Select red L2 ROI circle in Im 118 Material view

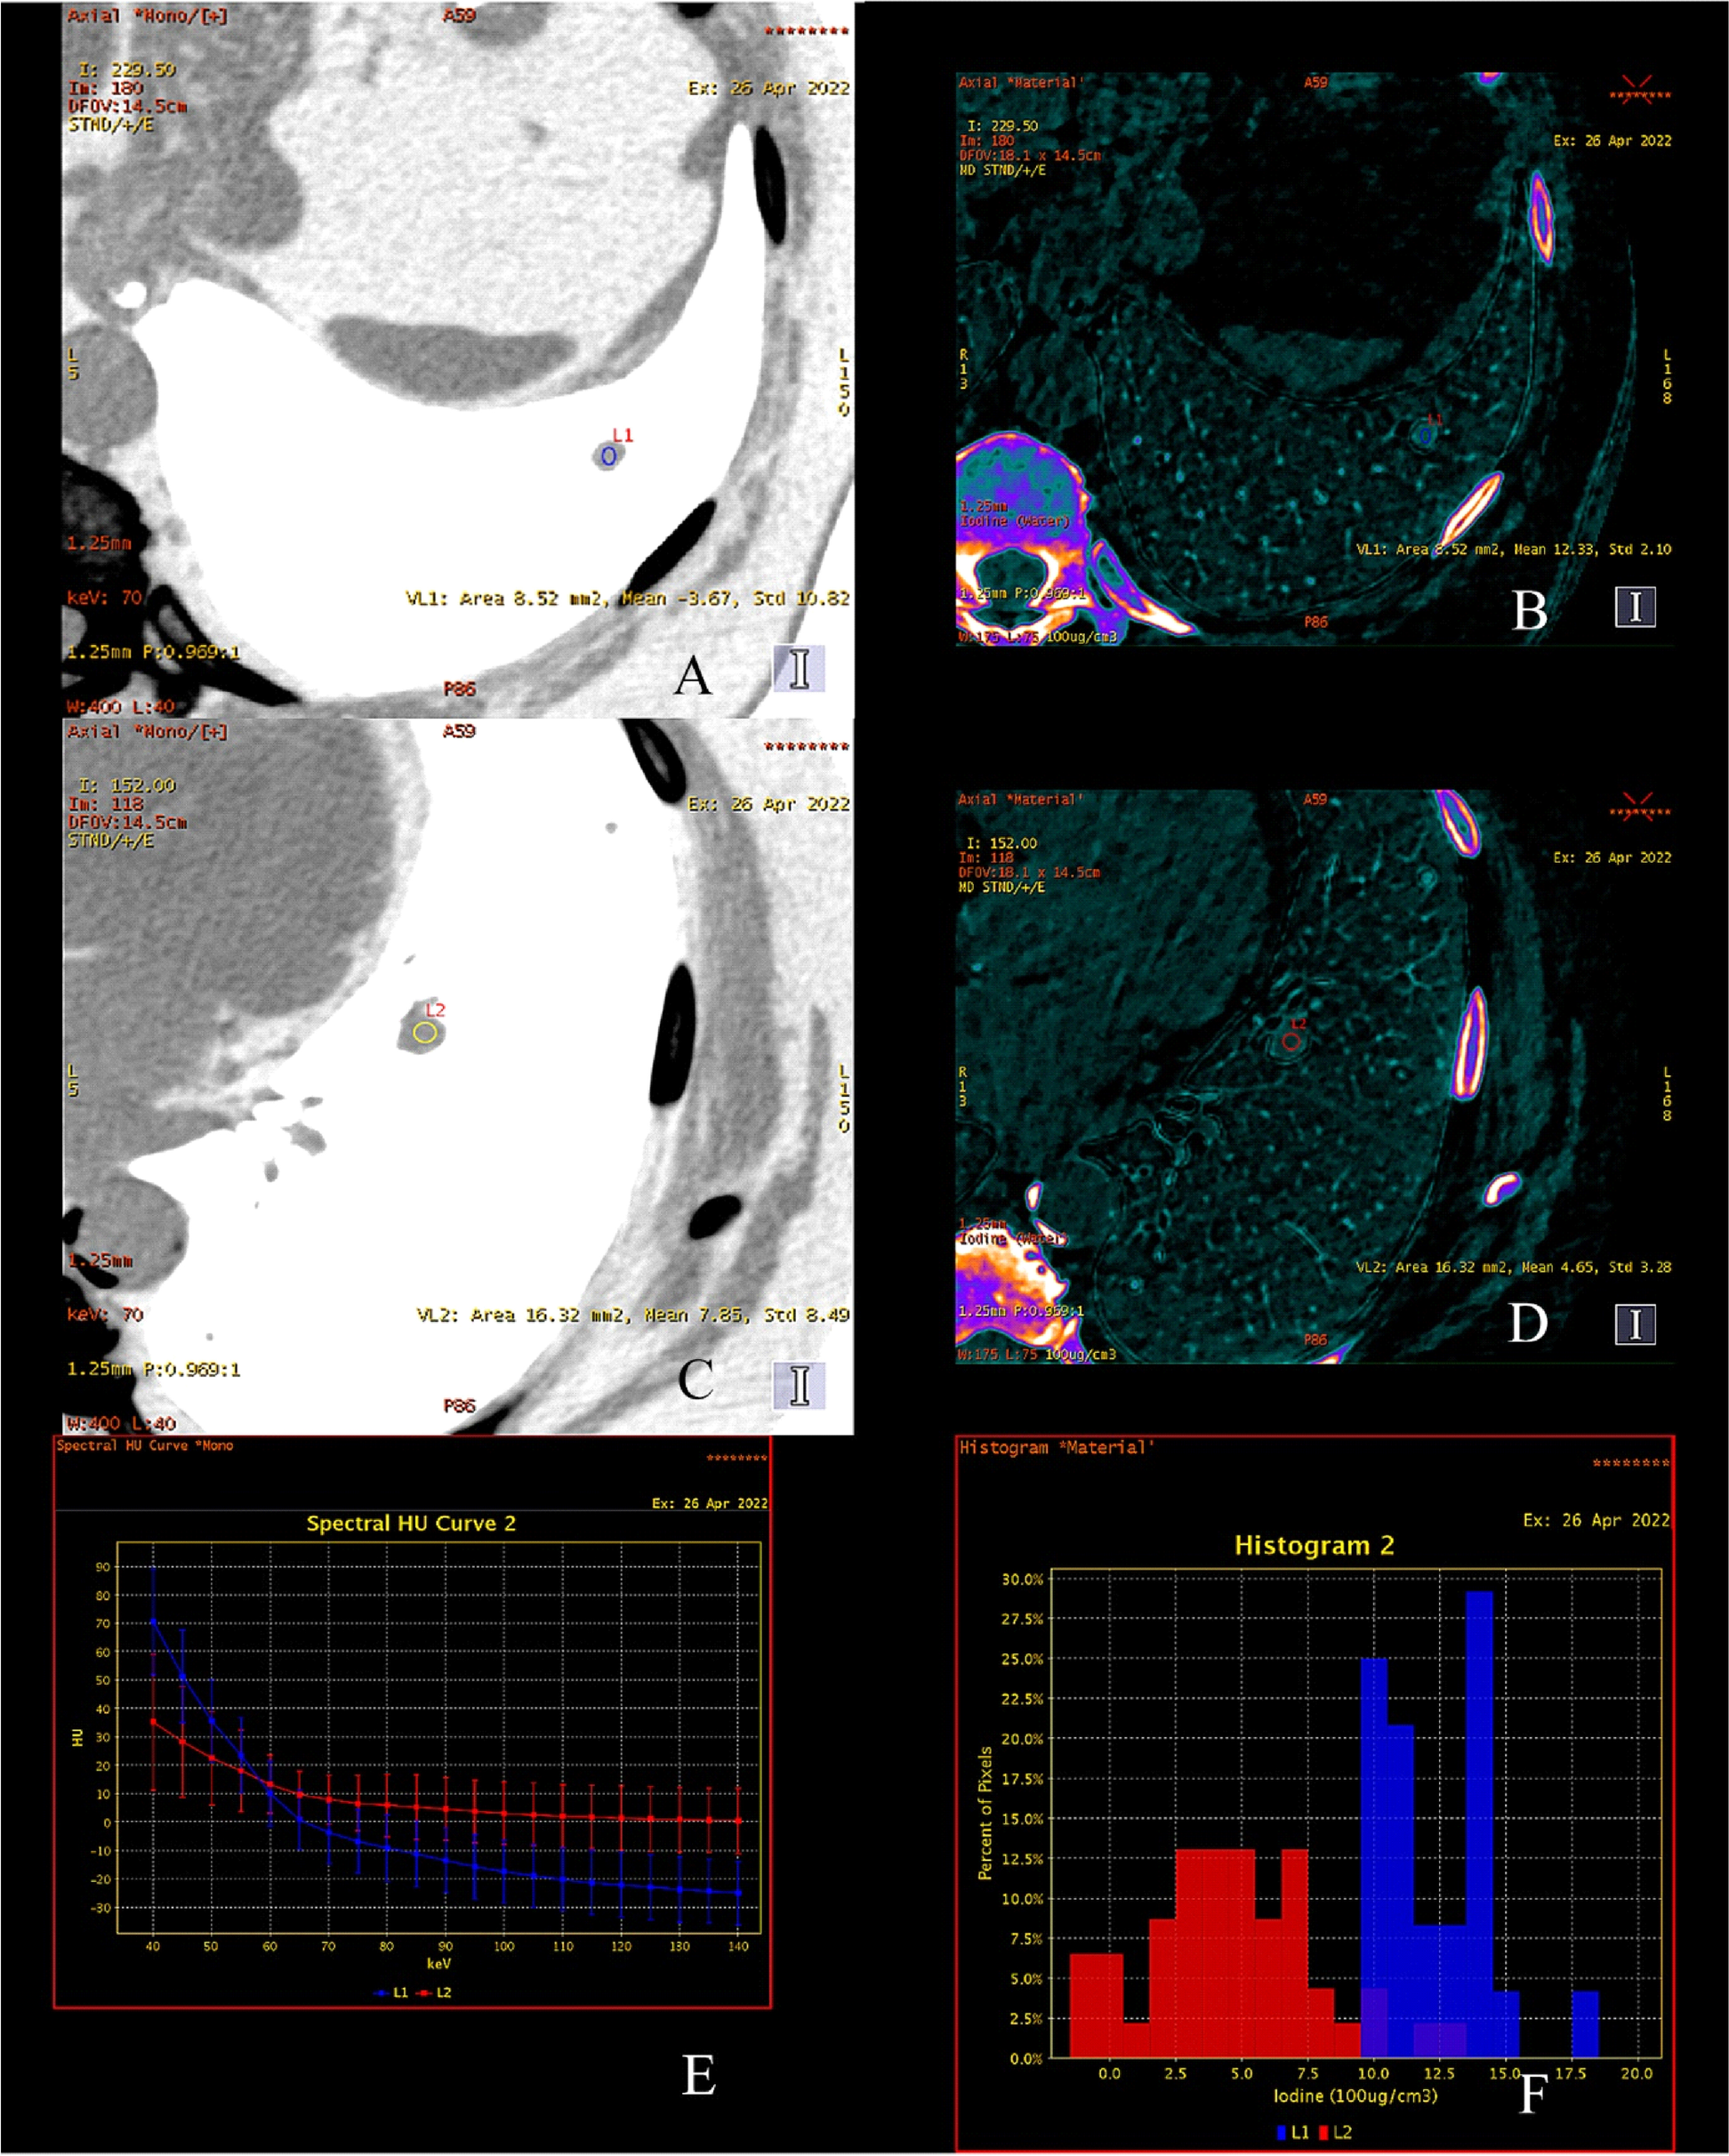pos(1291,1042)
